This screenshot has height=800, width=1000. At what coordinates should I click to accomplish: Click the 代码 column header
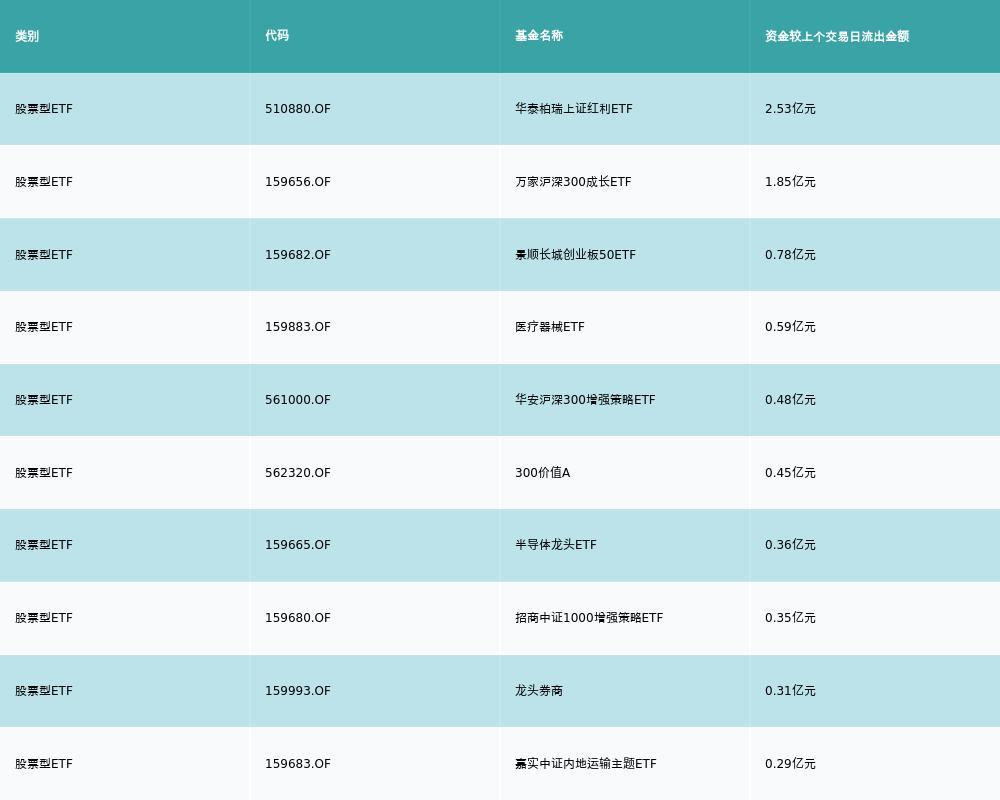277,36
